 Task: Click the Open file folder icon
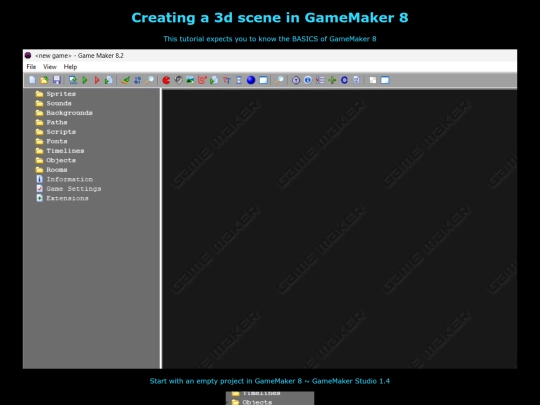click(x=44, y=80)
